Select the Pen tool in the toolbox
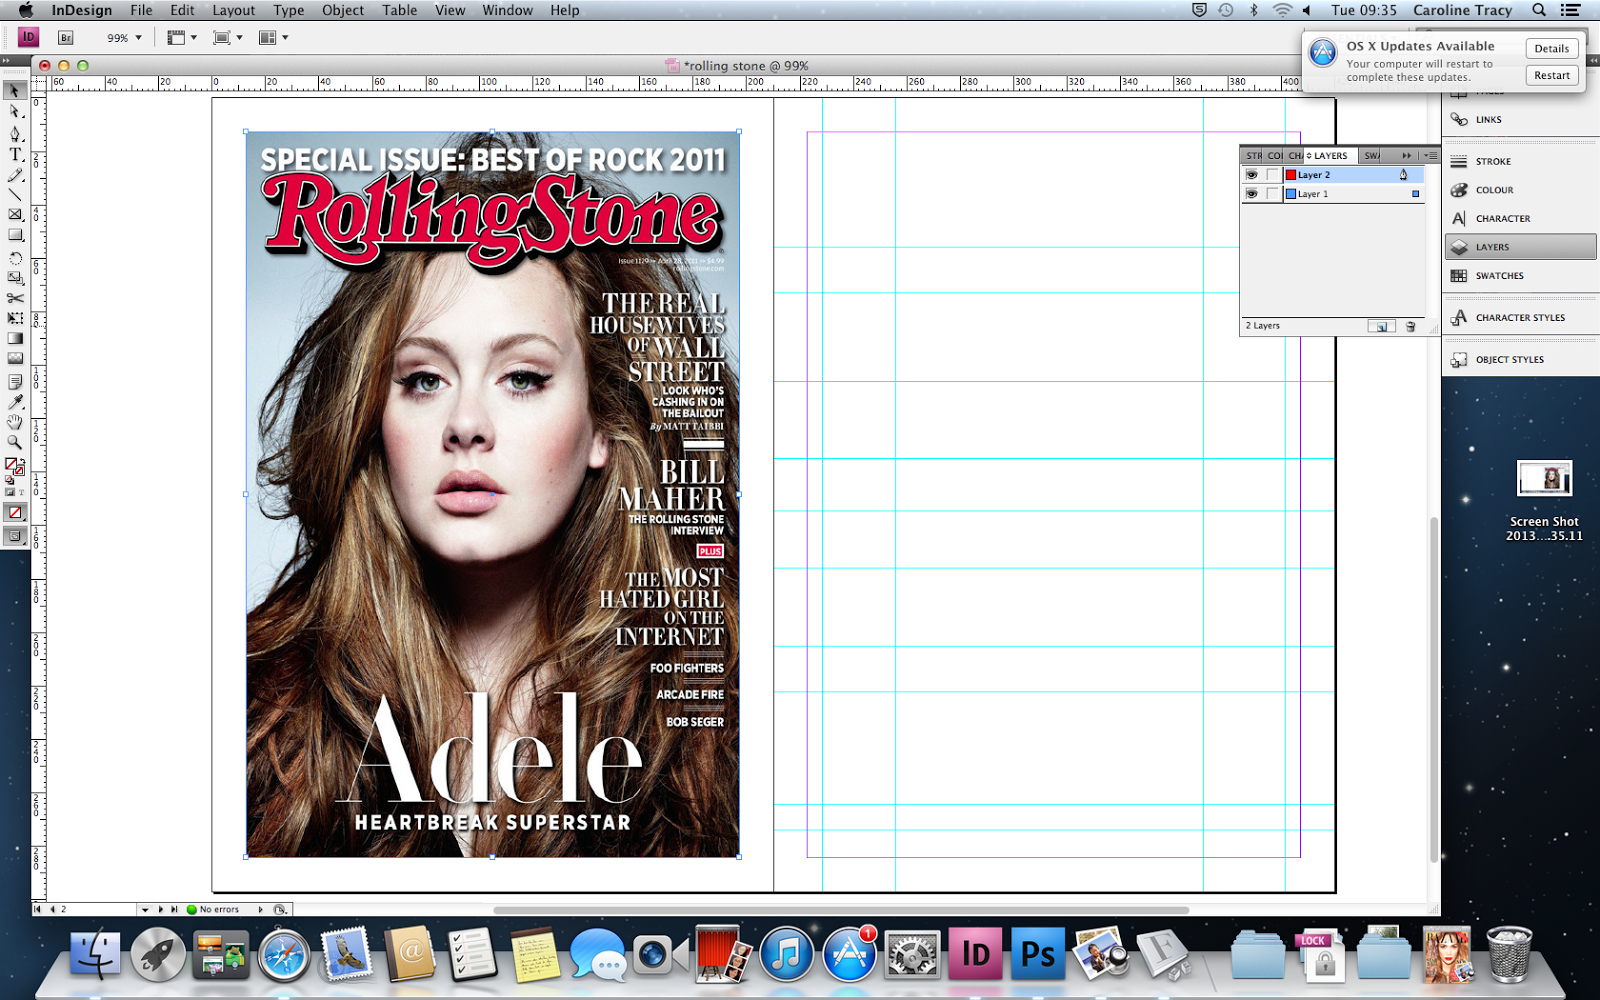The image size is (1600, 1000). 15,133
